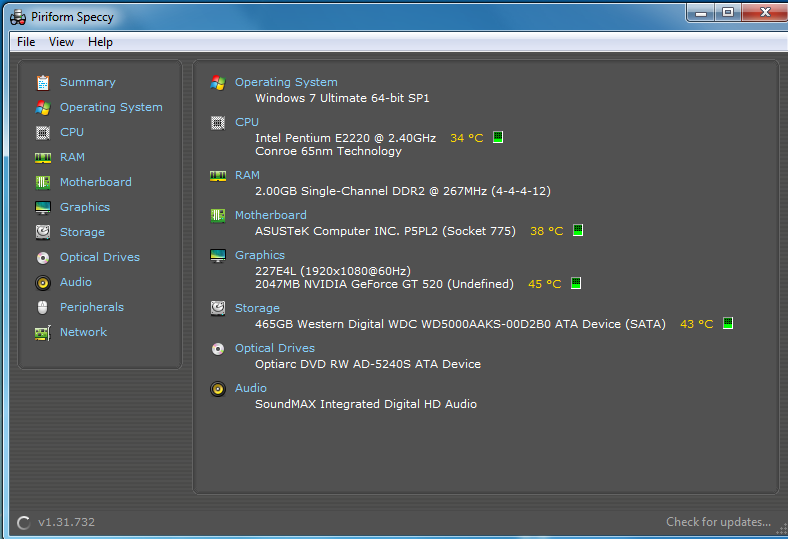
Task: Select Peripherals in the sidebar
Action: [91, 307]
